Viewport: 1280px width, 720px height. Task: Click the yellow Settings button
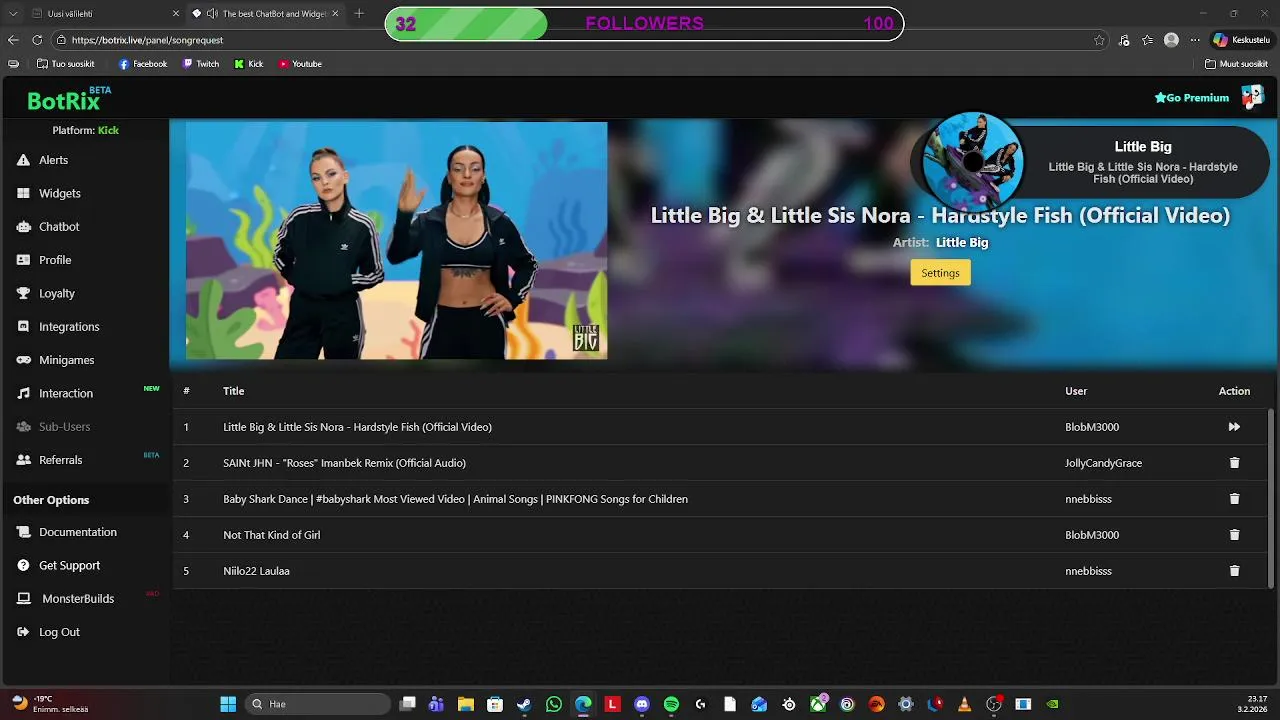pos(940,273)
